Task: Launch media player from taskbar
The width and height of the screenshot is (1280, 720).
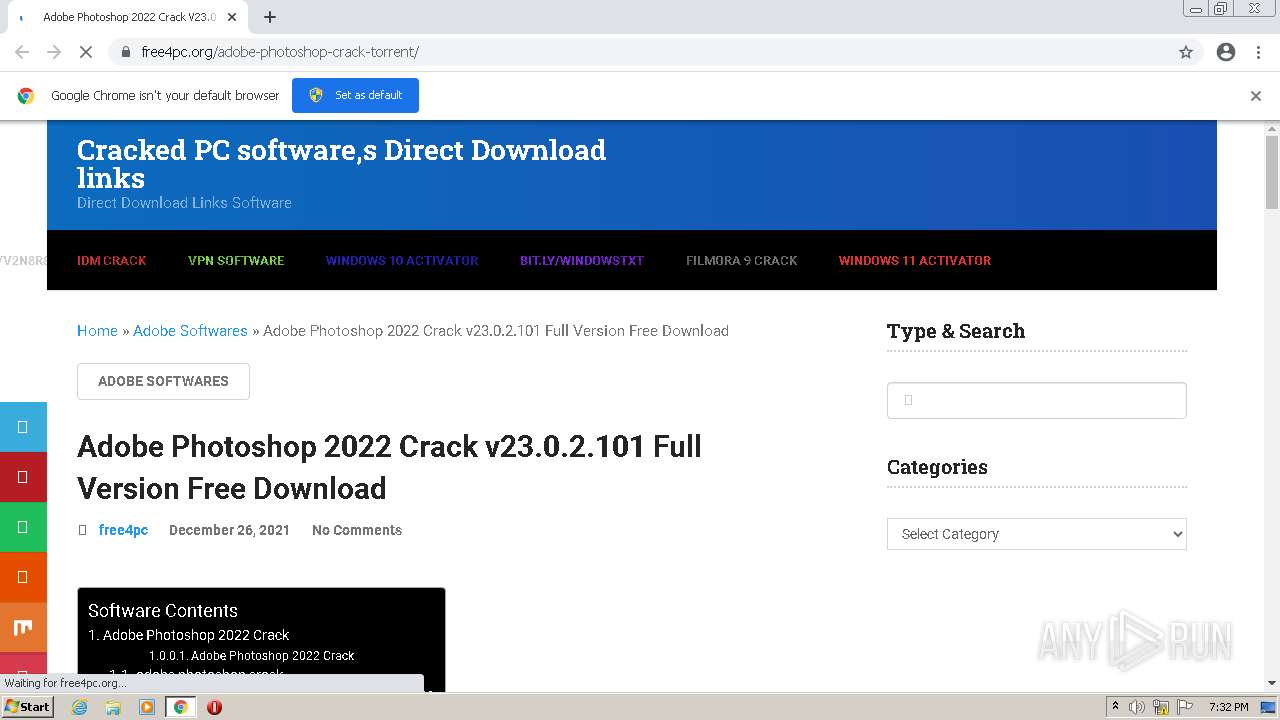Action: pos(147,707)
